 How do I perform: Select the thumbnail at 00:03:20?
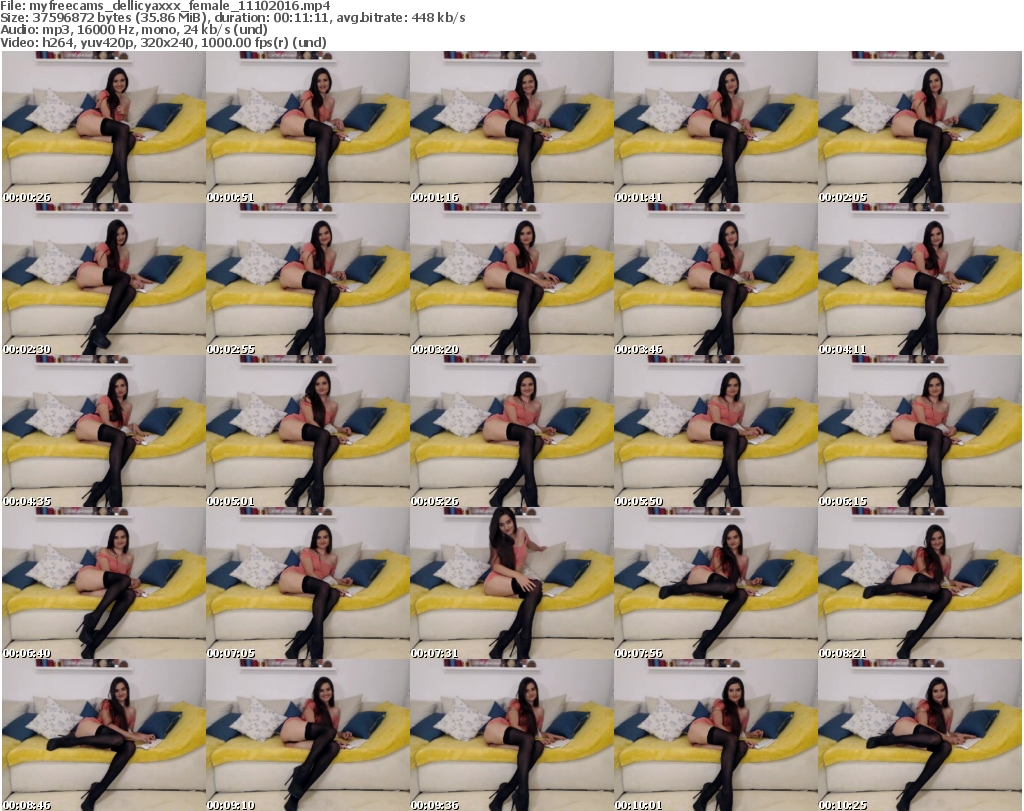pyautogui.click(x=511, y=279)
